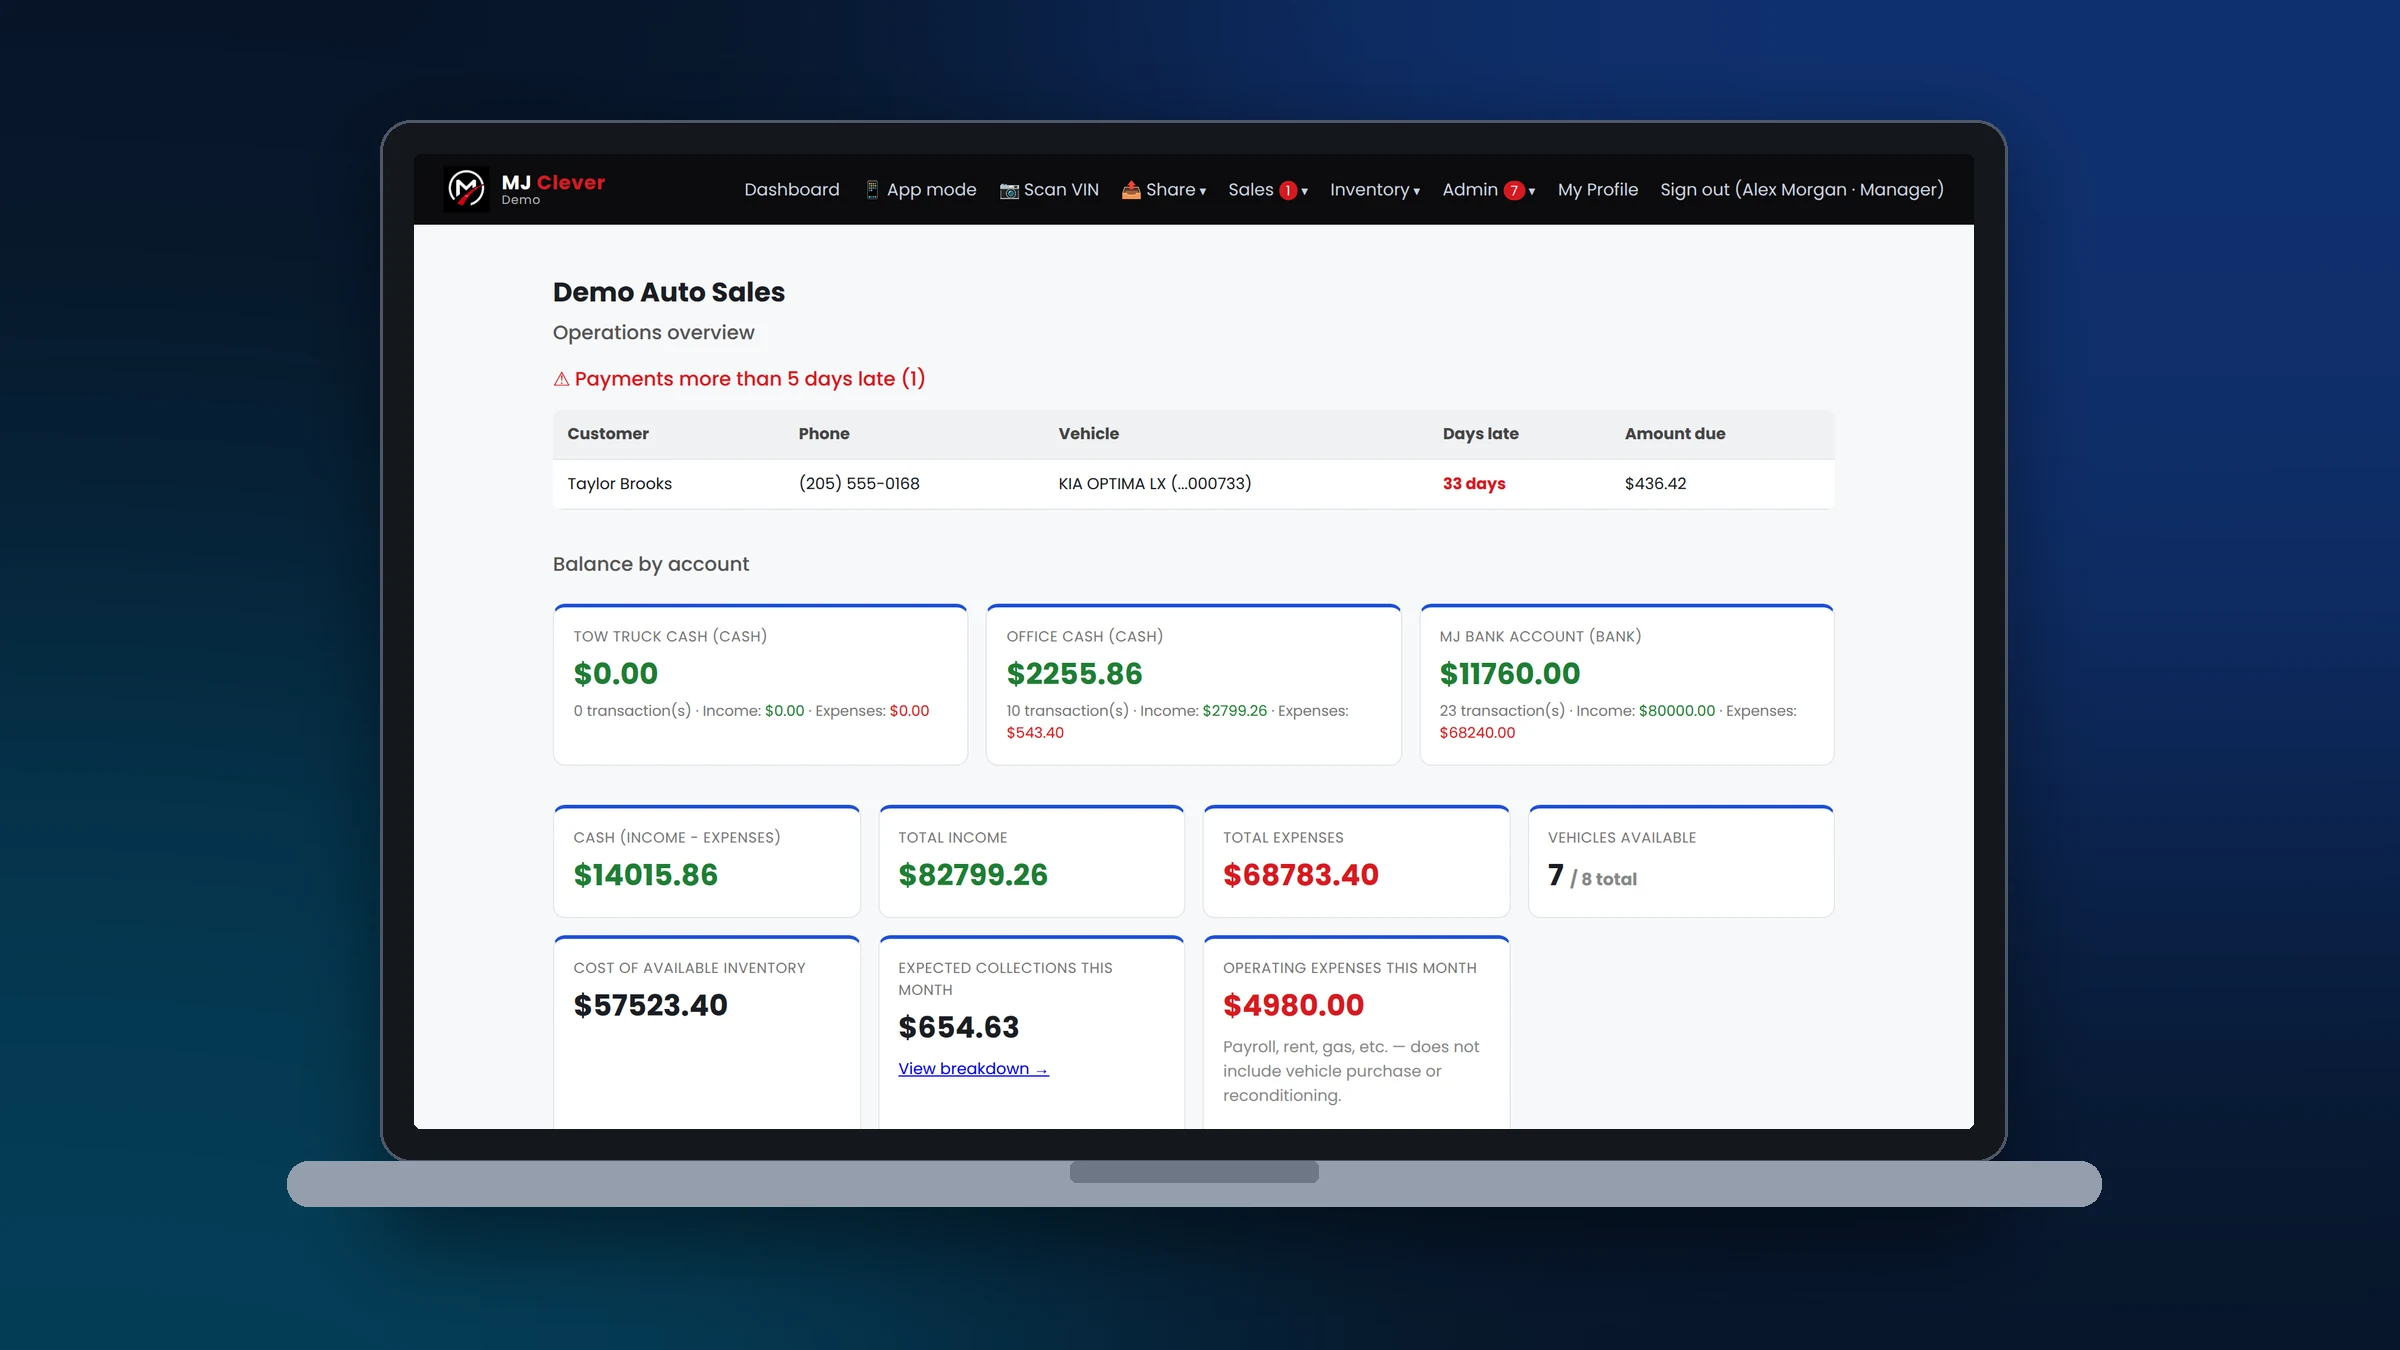The image size is (2400, 1350).
Task: Click the Customer column header
Action: click(x=608, y=434)
